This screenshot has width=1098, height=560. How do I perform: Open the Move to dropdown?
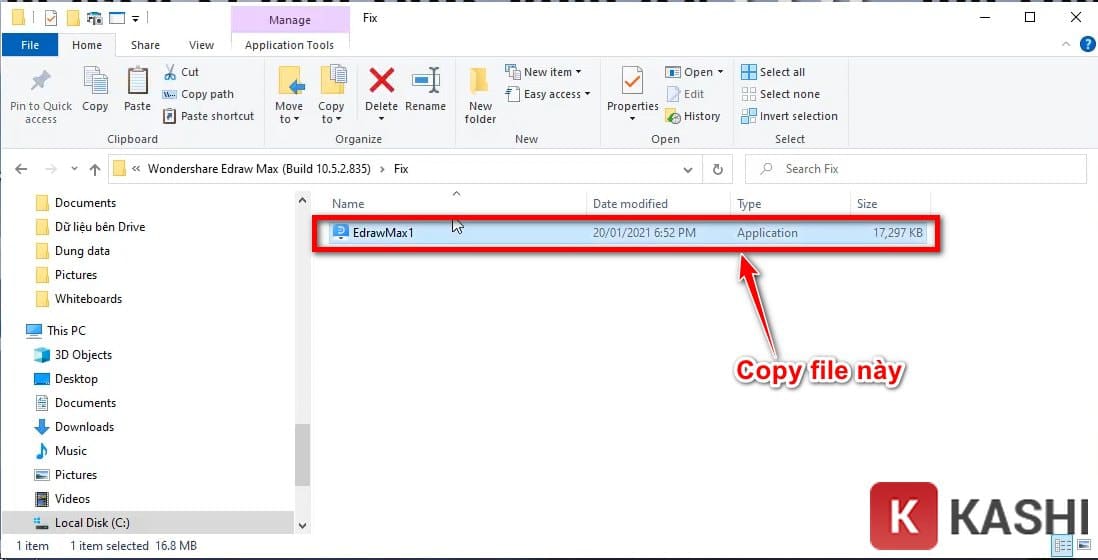tap(289, 95)
